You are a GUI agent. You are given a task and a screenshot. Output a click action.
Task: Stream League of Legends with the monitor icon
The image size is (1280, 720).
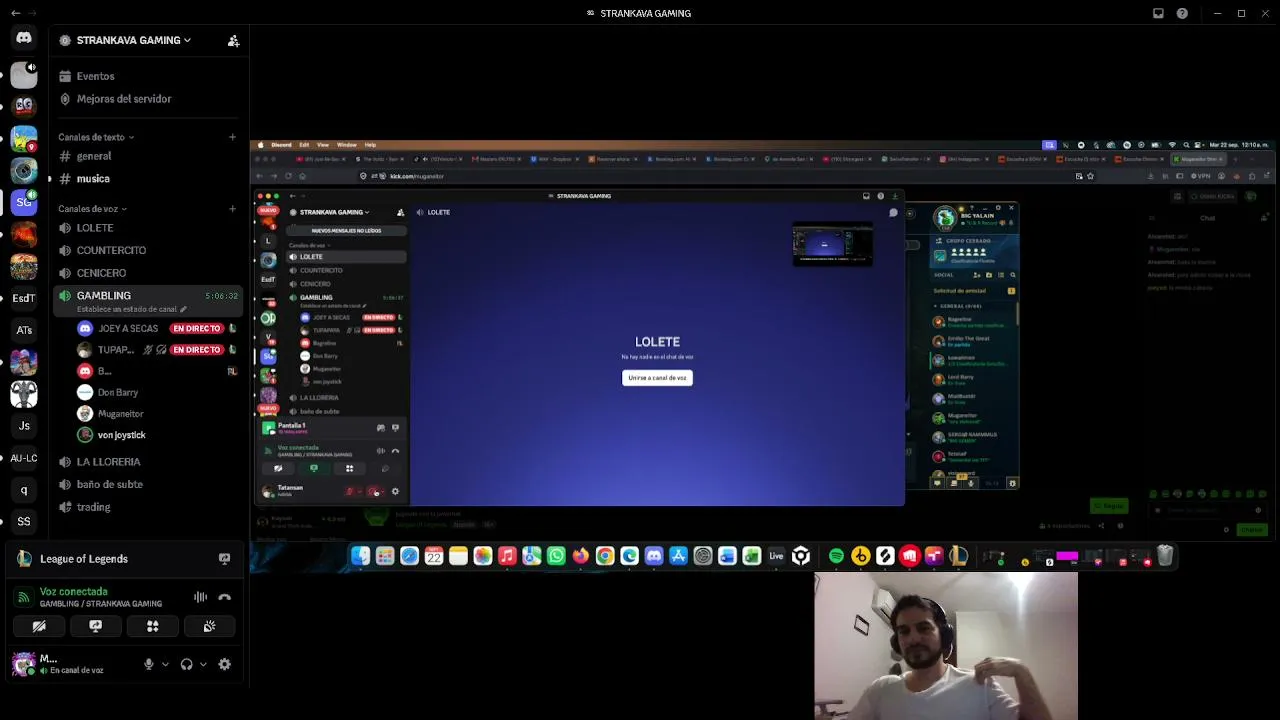pyautogui.click(x=224, y=559)
